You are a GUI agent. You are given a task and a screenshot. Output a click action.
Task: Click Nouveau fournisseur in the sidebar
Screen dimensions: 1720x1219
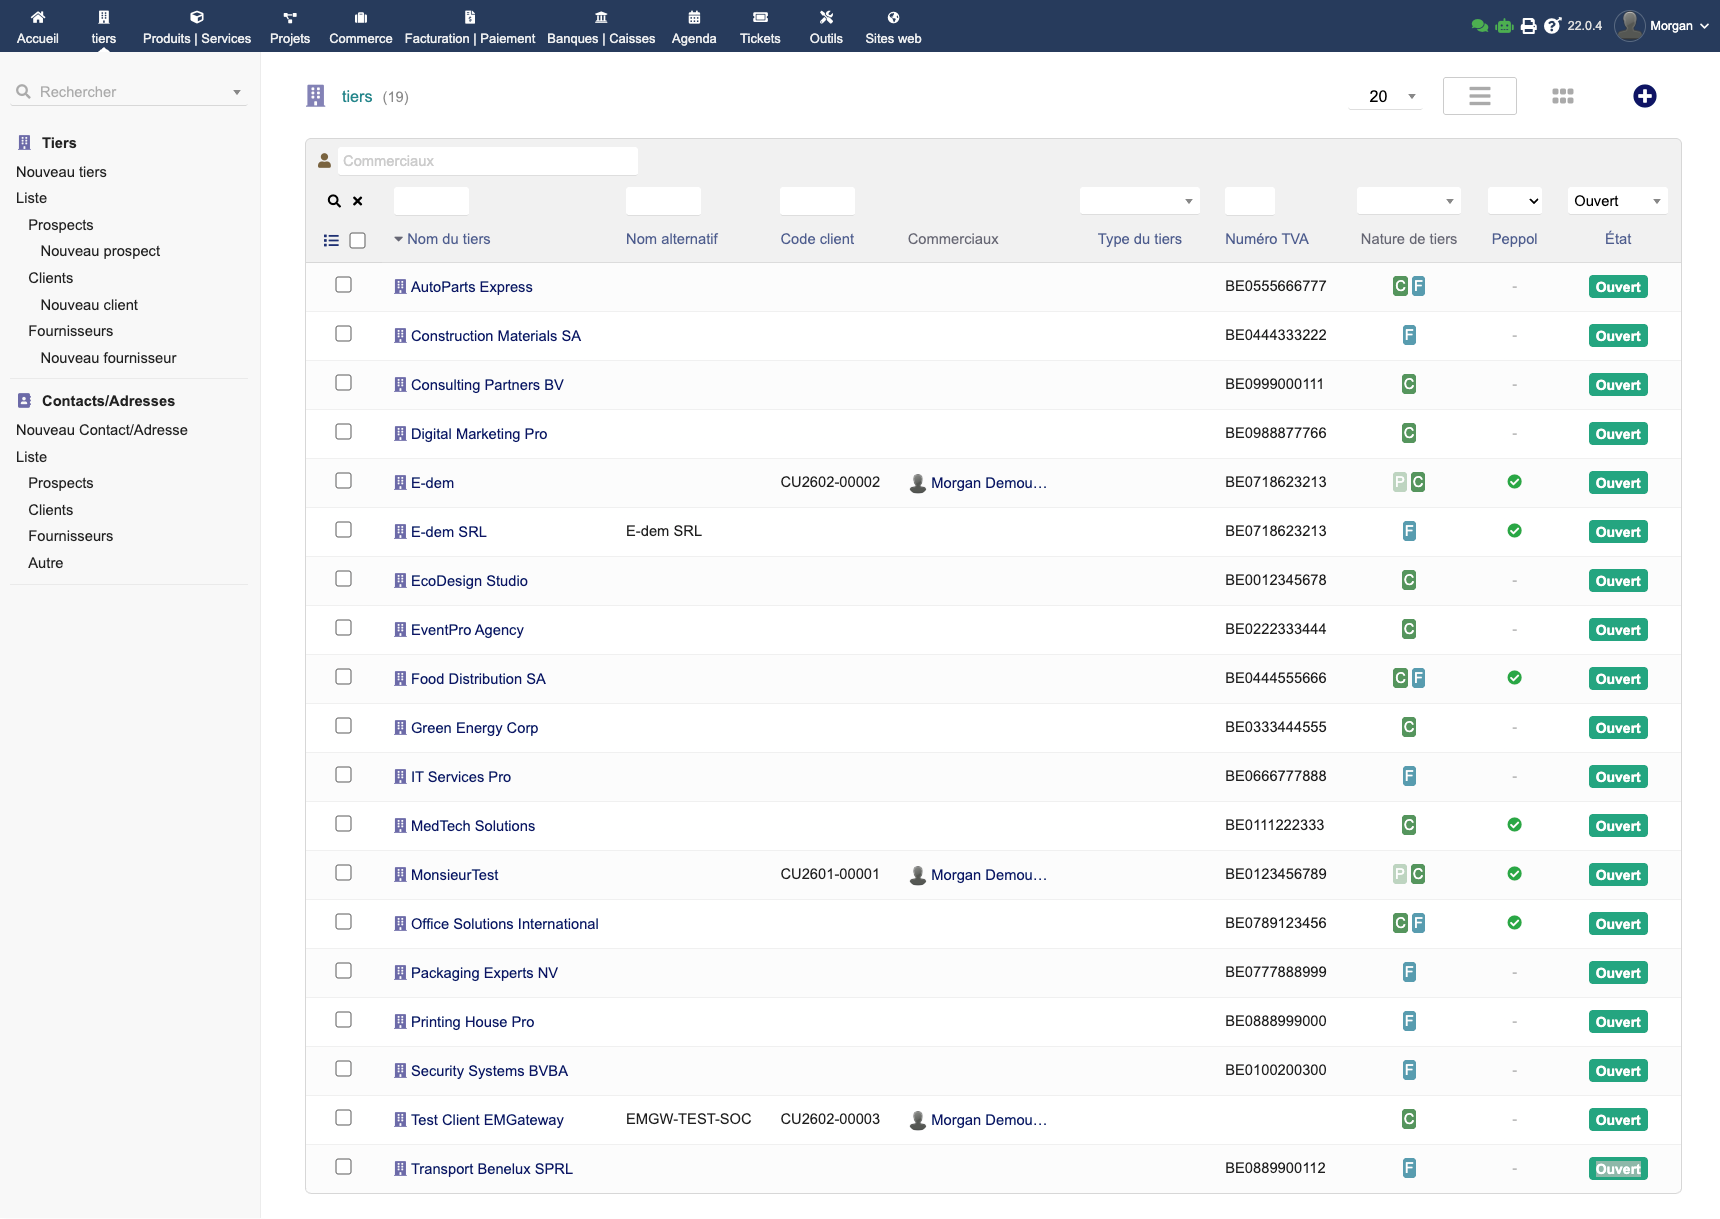(108, 358)
